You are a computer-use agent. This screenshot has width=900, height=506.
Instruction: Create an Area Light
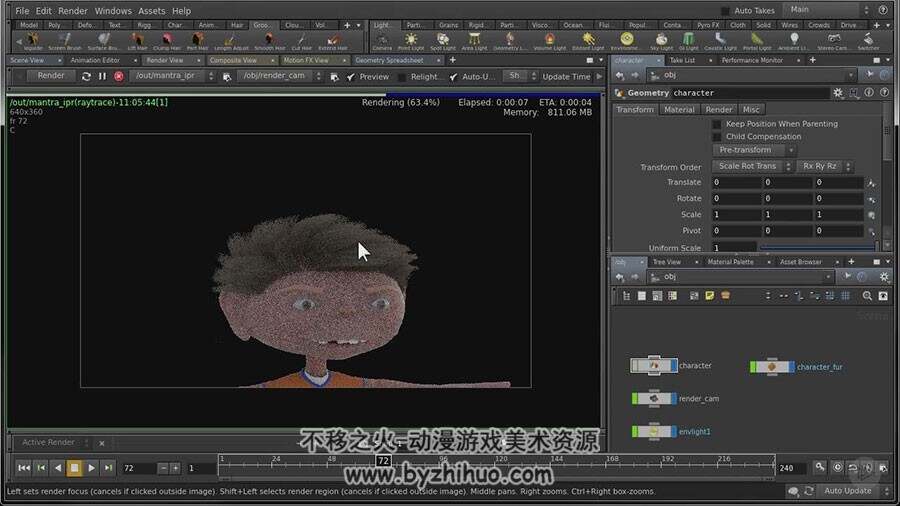(474, 41)
